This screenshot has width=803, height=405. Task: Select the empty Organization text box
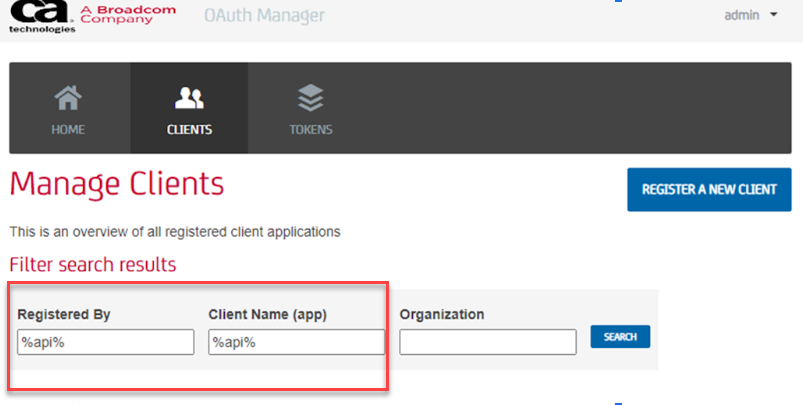coord(487,342)
